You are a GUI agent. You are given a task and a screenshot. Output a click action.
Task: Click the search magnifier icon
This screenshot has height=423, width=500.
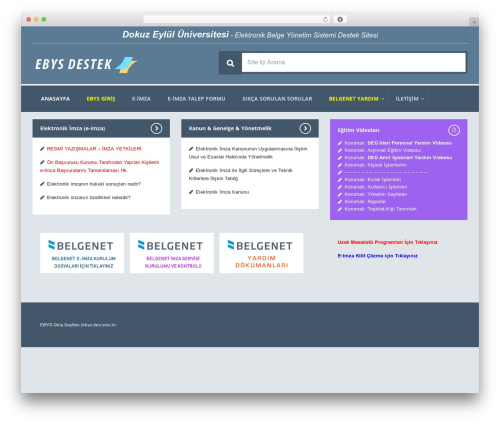pos(230,63)
